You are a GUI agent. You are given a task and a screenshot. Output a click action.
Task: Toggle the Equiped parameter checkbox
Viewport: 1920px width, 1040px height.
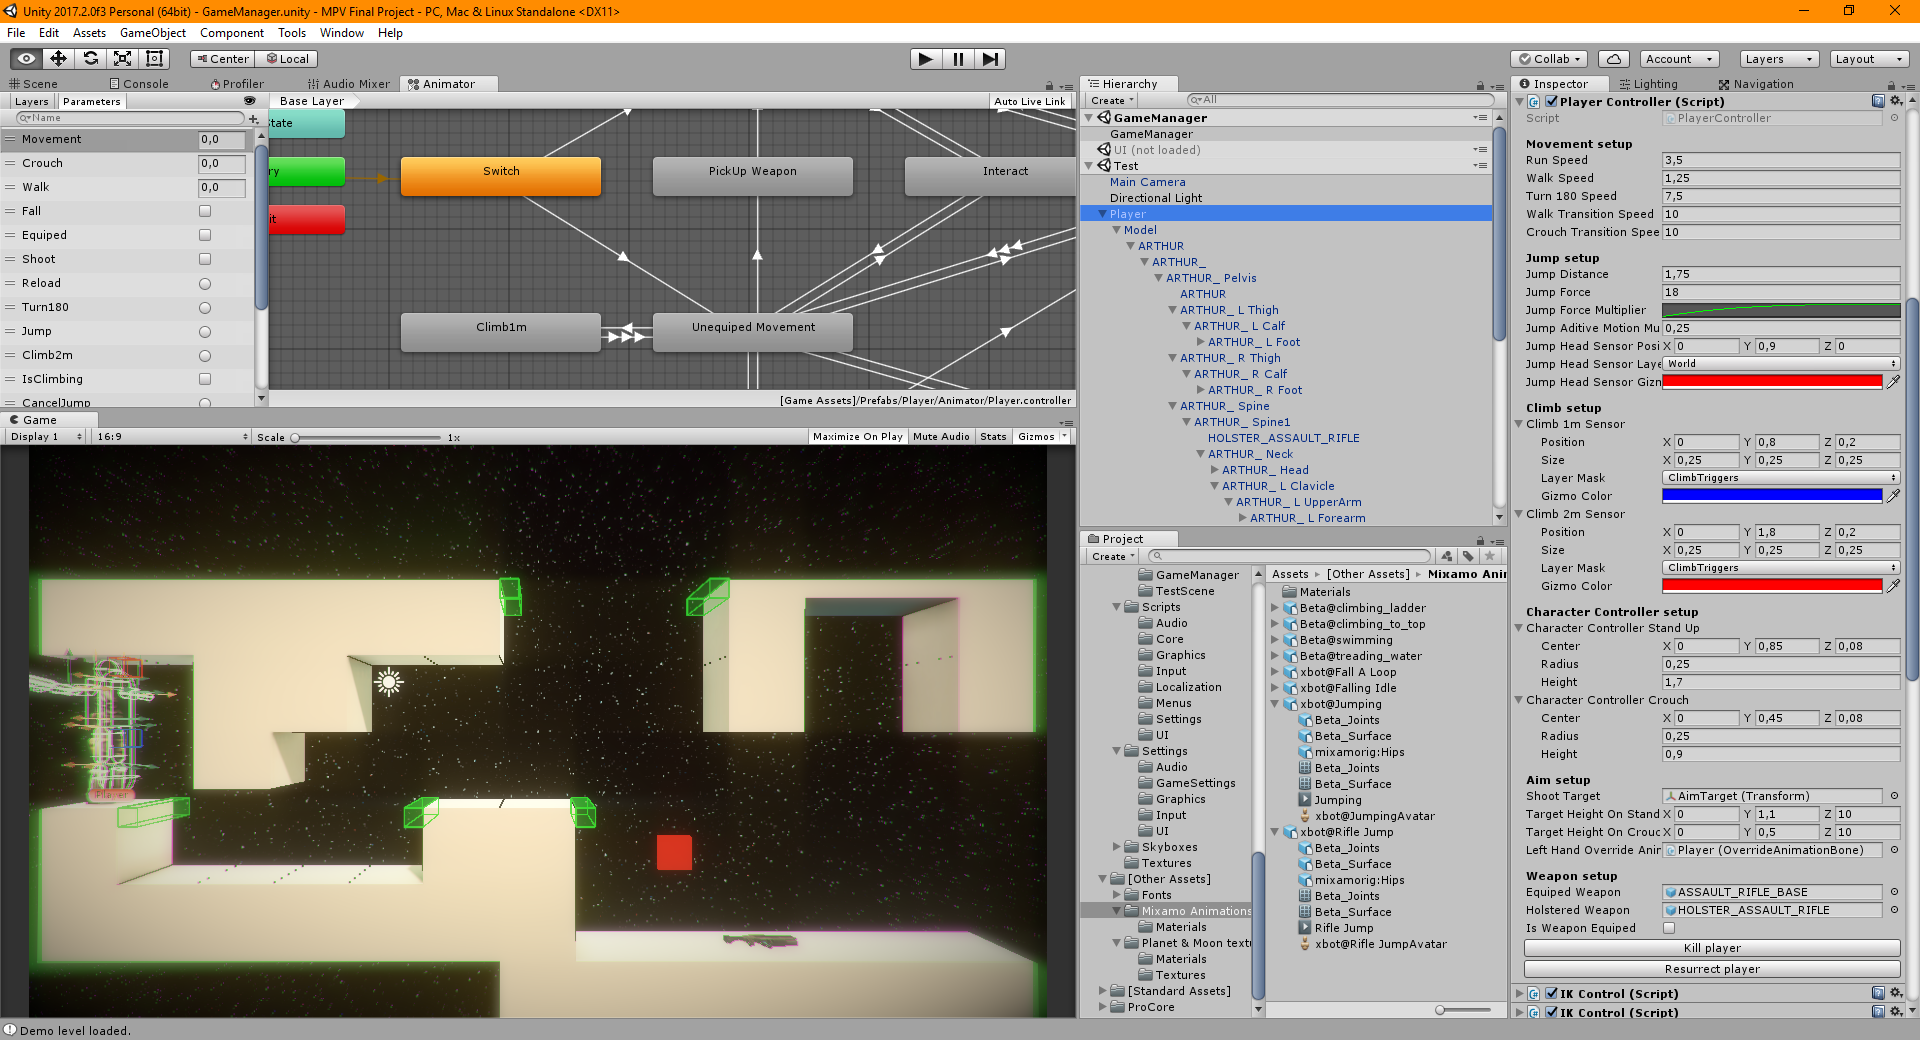[x=205, y=235]
